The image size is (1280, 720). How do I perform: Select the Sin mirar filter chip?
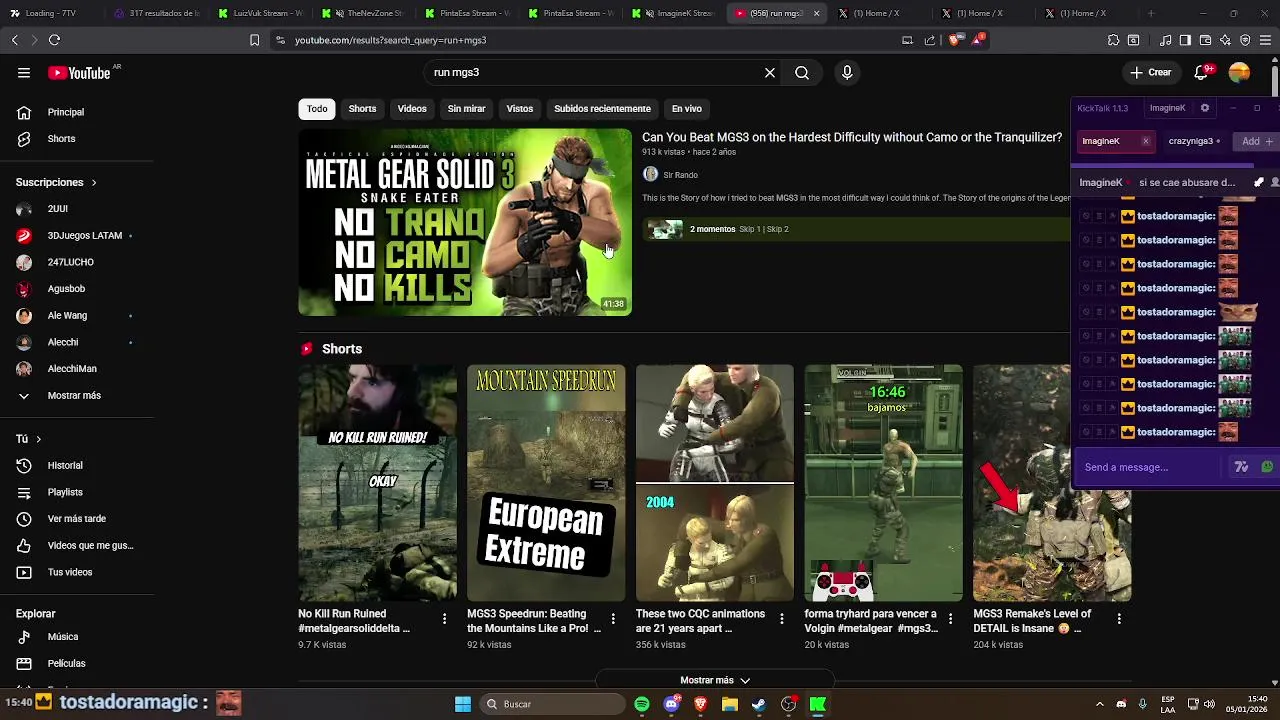pos(466,108)
